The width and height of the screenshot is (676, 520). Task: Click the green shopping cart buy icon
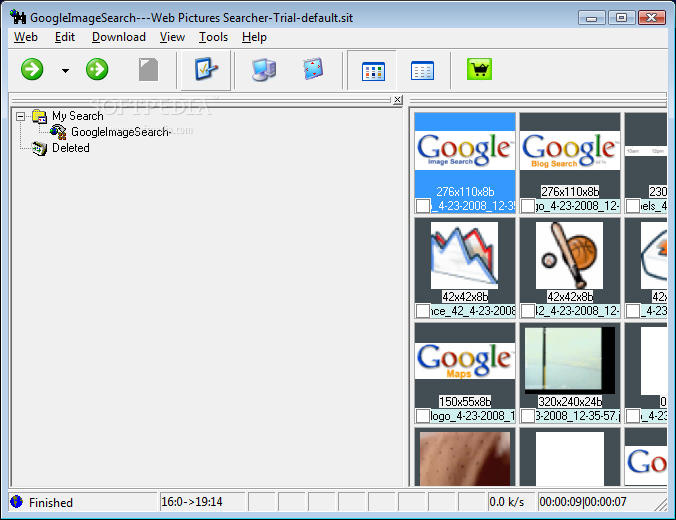479,69
